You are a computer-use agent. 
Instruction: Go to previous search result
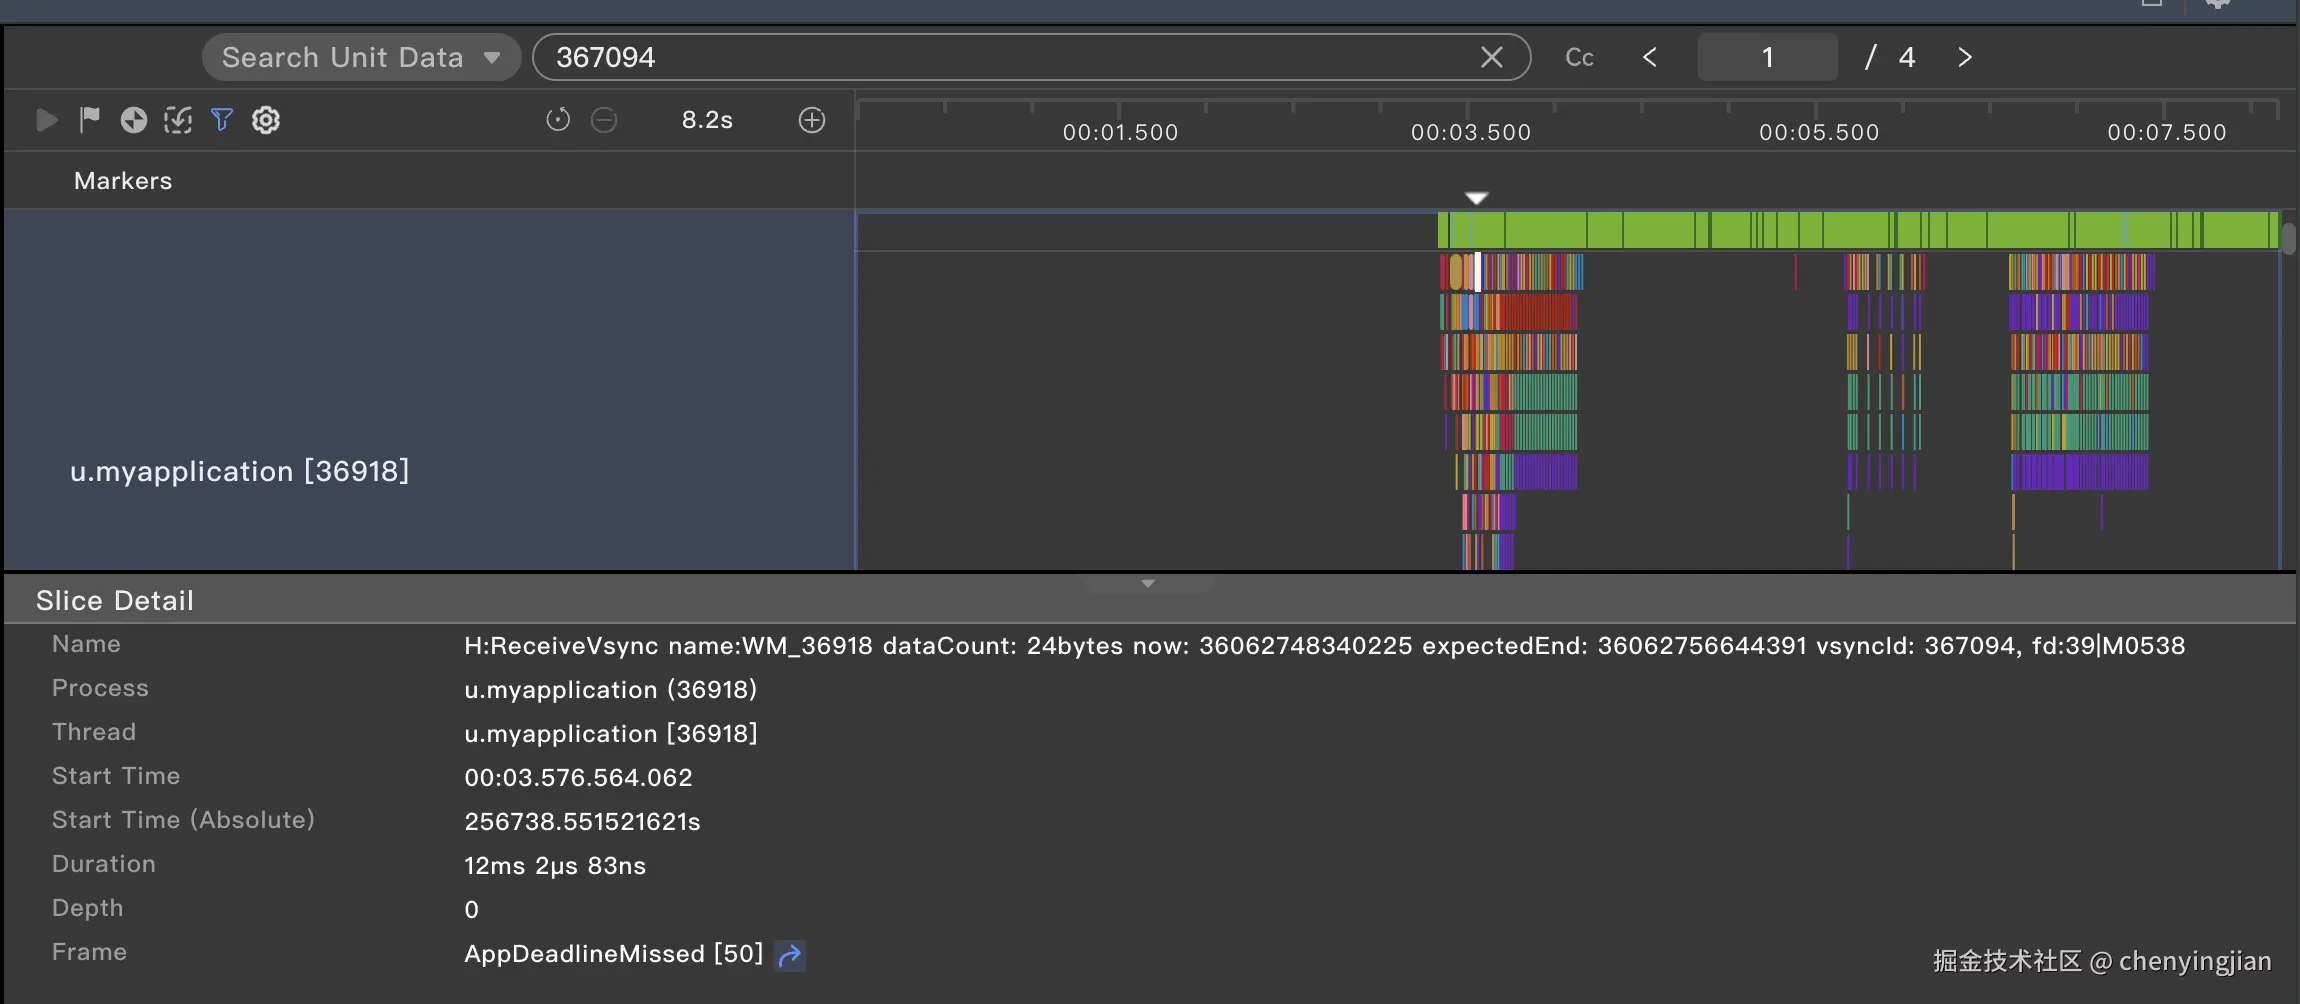[1650, 57]
